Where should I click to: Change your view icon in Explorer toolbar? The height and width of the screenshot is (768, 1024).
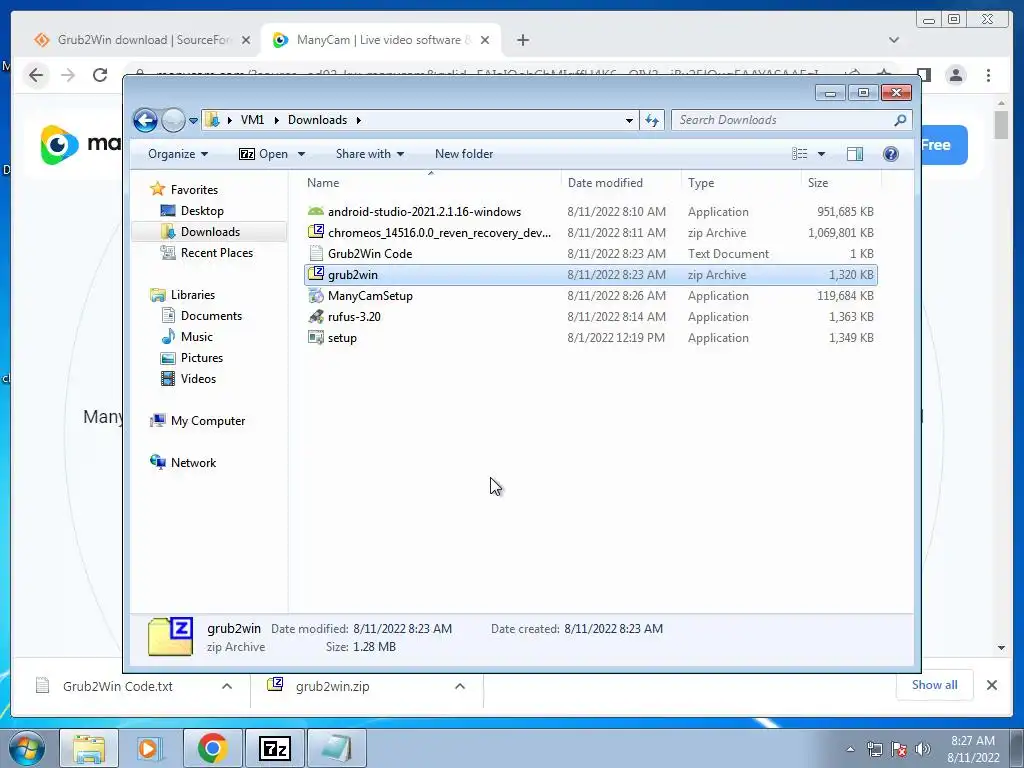click(x=799, y=154)
